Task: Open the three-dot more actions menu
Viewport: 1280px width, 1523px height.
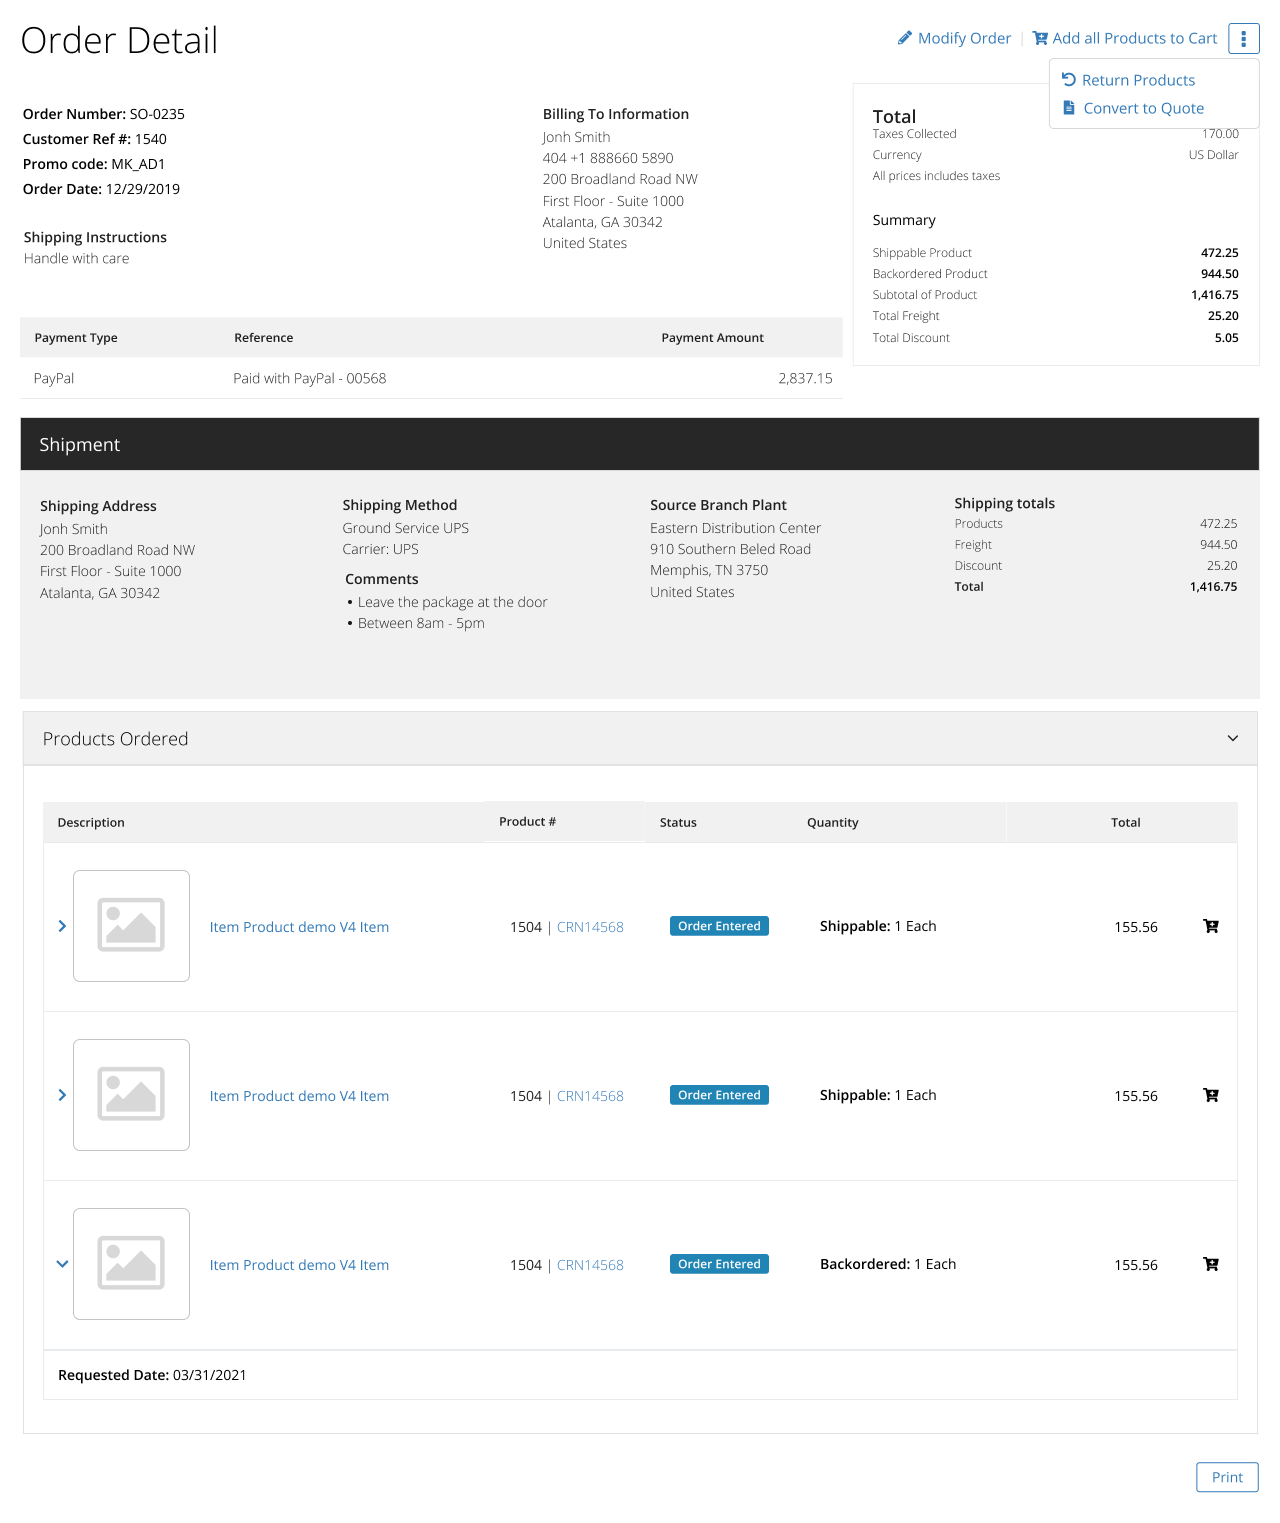Action: pos(1243,38)
